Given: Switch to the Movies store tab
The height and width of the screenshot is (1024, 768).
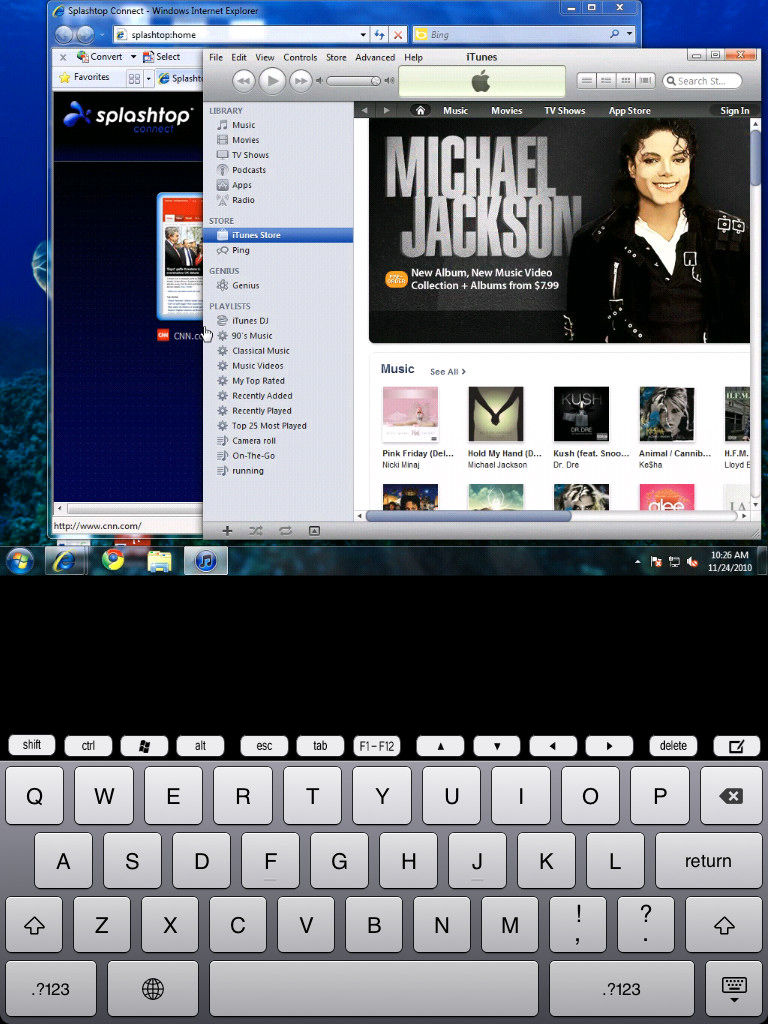Looking at the screenshot, I should pos(507,110).
